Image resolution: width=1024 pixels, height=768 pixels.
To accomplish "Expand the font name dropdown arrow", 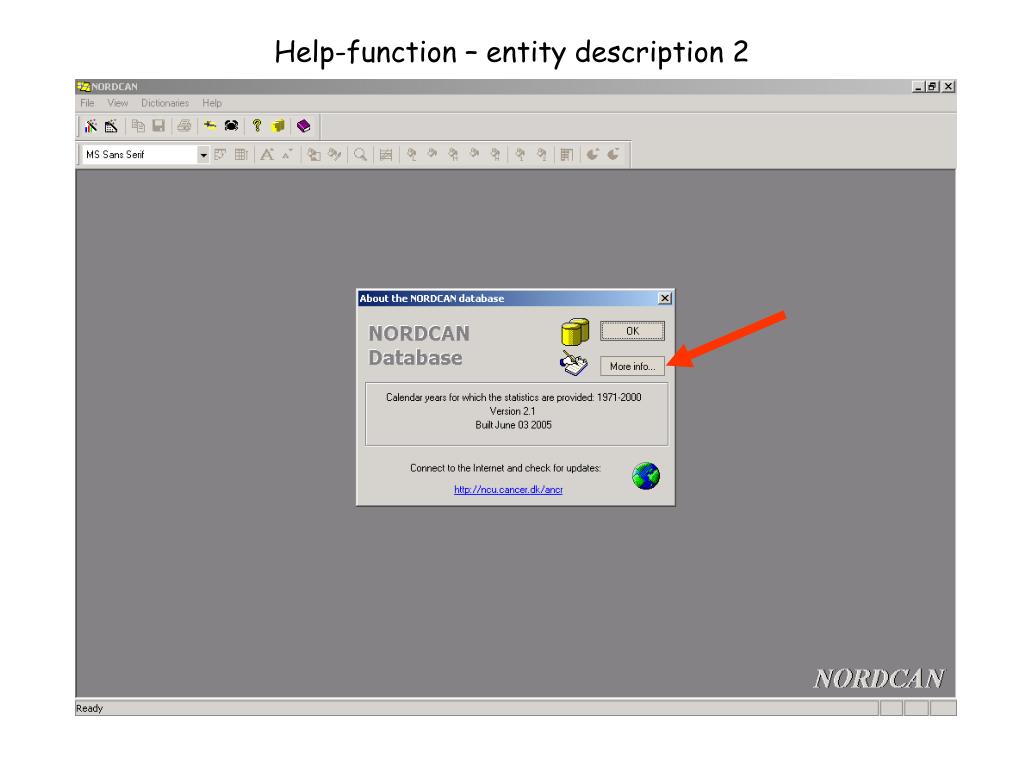I will [x=203, y=155].
